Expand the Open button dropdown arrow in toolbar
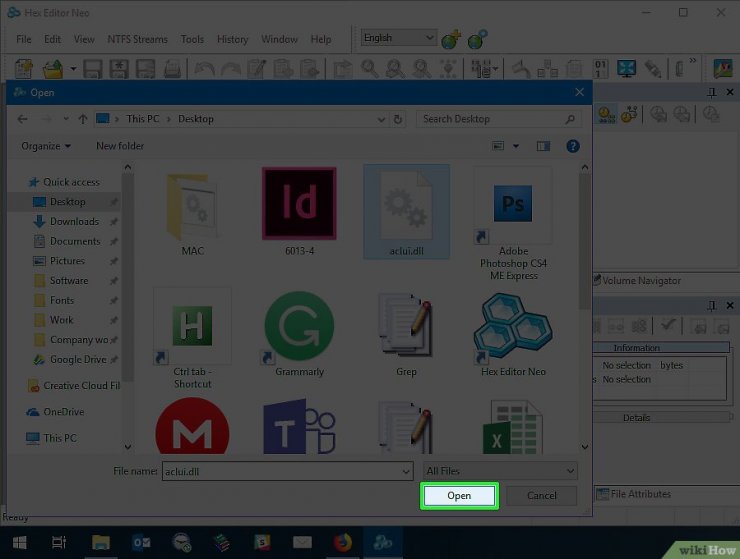The width and height of the screenshot is (740, 559). (x=73, y=69)
